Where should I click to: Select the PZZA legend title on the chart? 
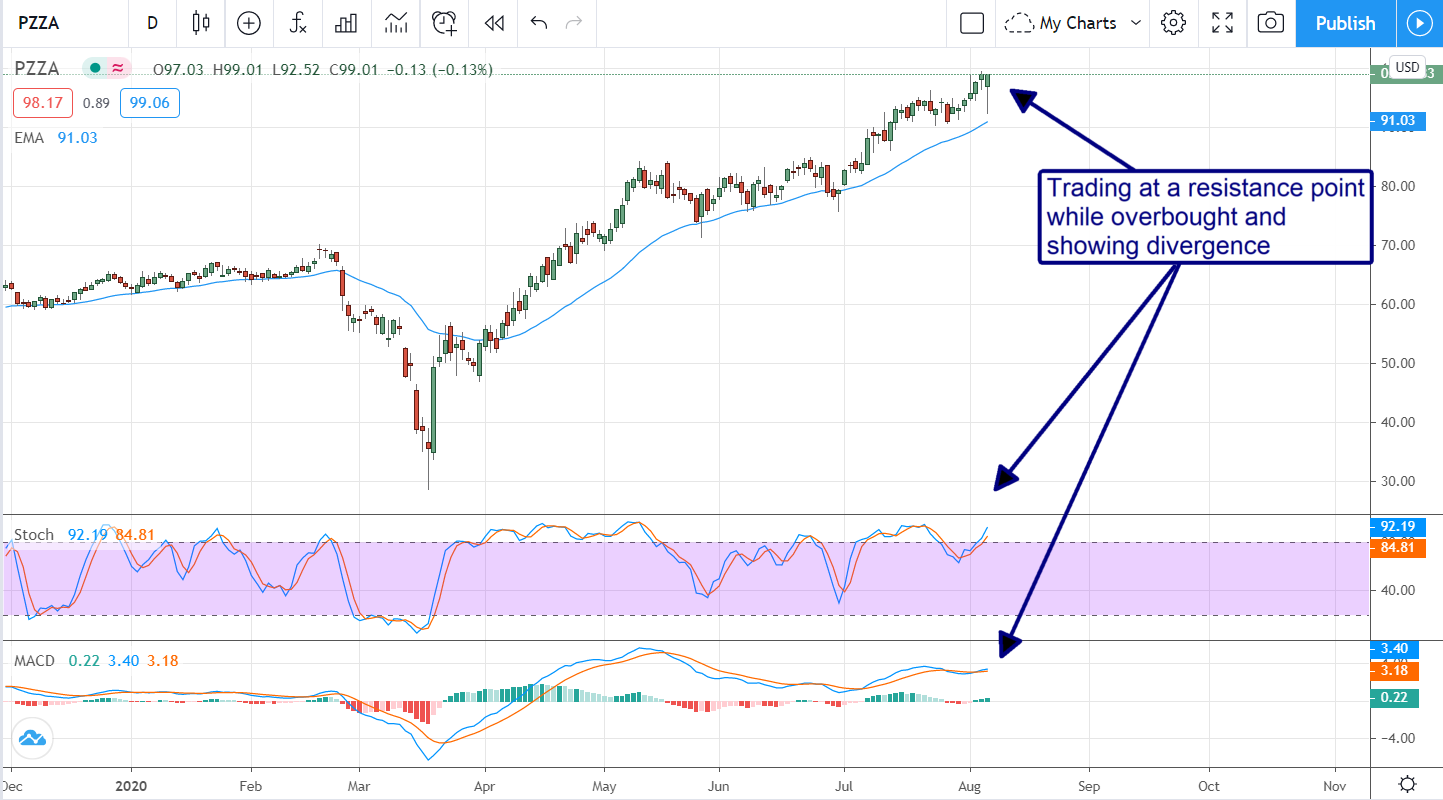(37, 69)
